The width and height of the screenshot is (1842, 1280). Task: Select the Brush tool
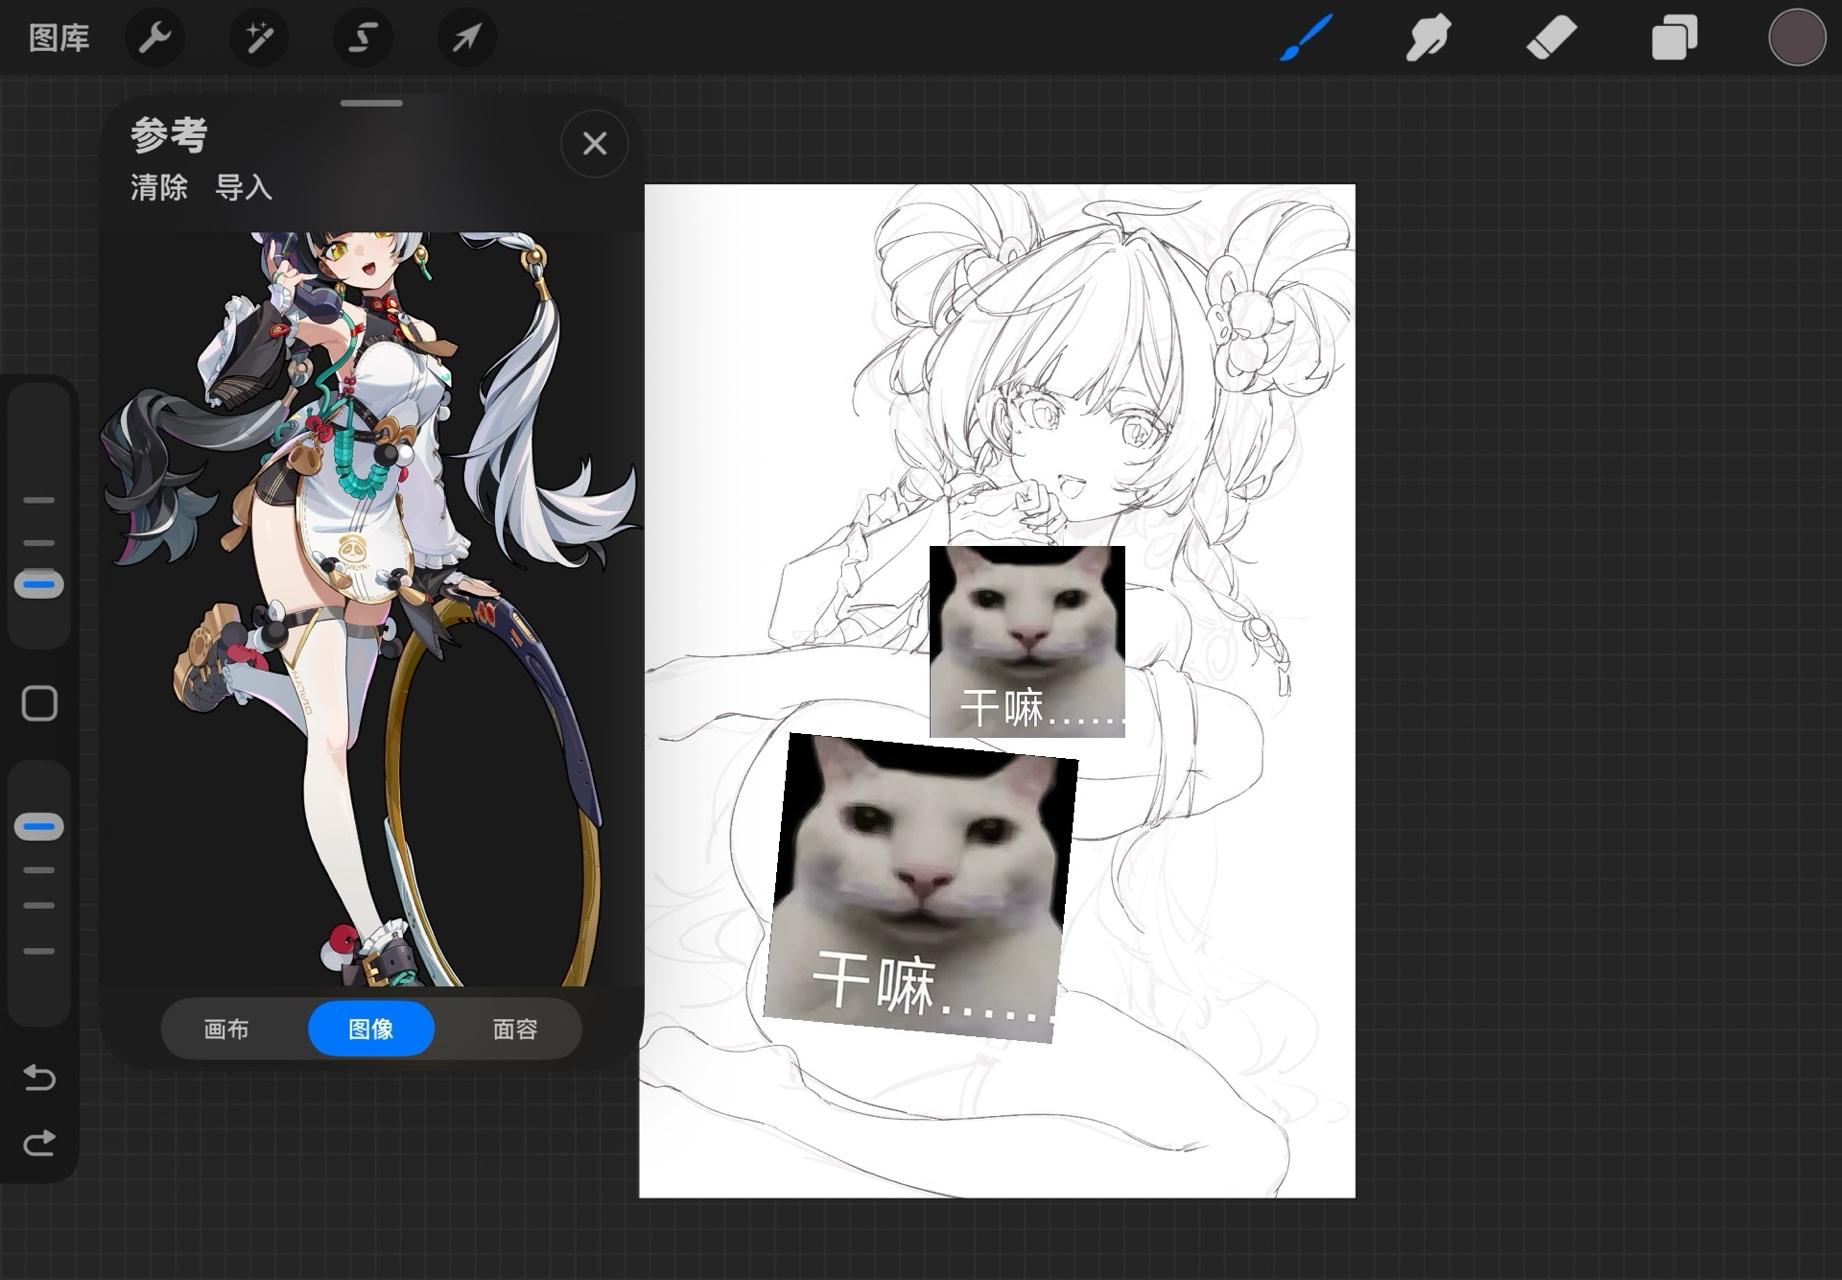point(1306,38)
